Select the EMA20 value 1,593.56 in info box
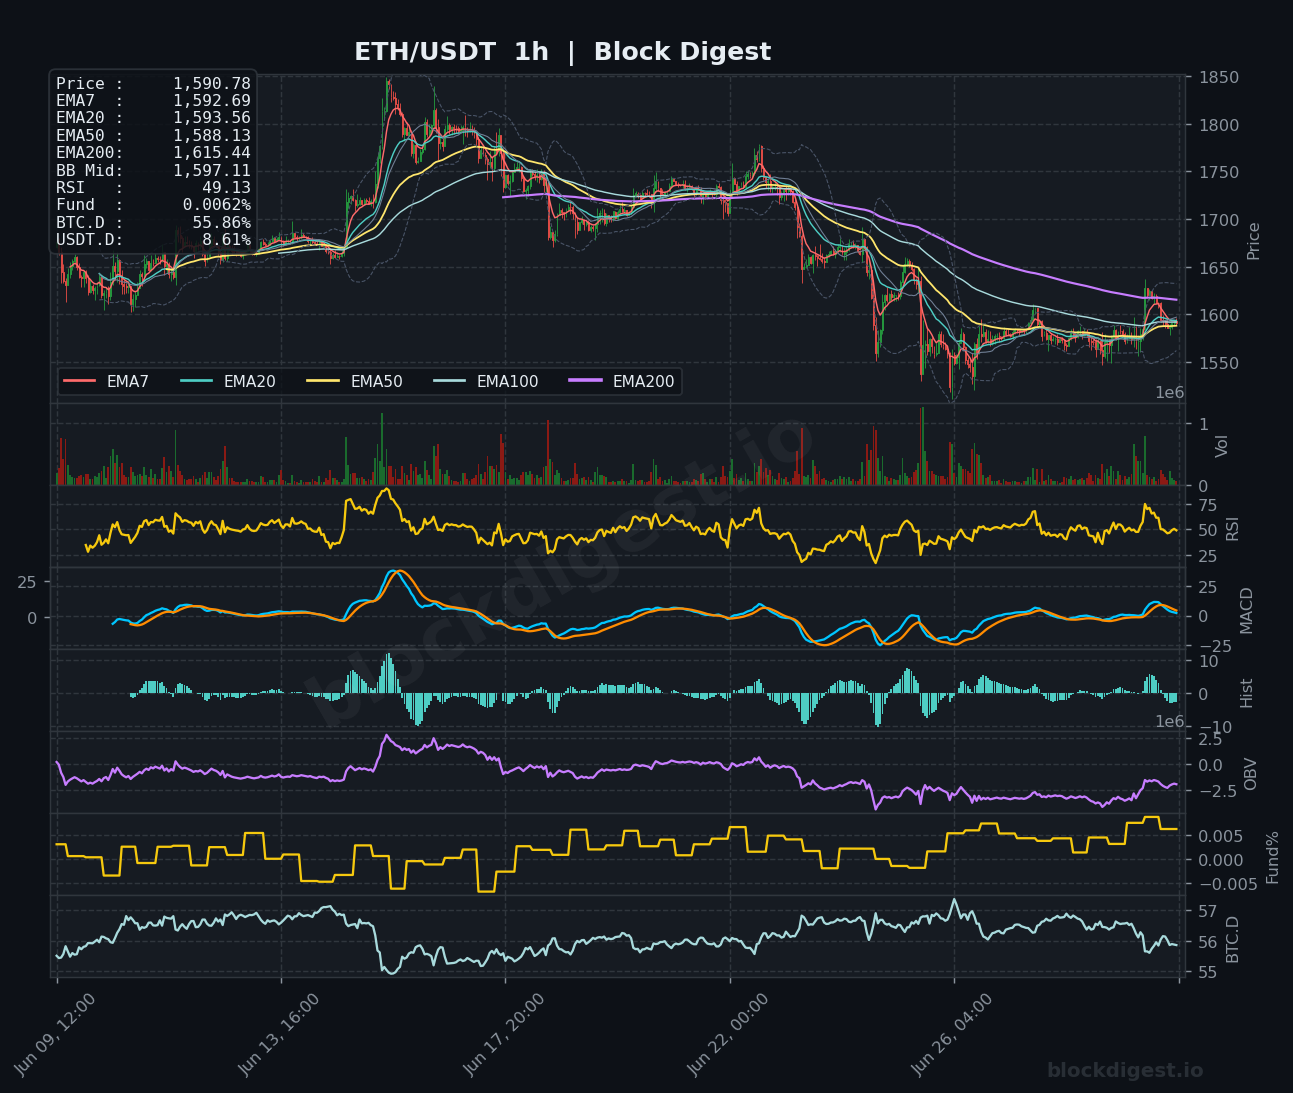 tap(212, 118)
